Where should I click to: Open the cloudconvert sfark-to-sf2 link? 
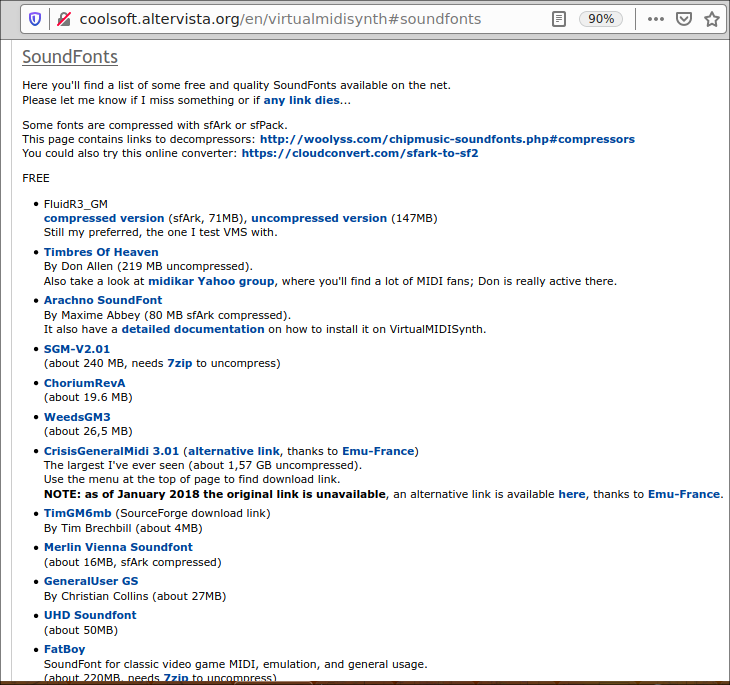click(x=360, y=153)
